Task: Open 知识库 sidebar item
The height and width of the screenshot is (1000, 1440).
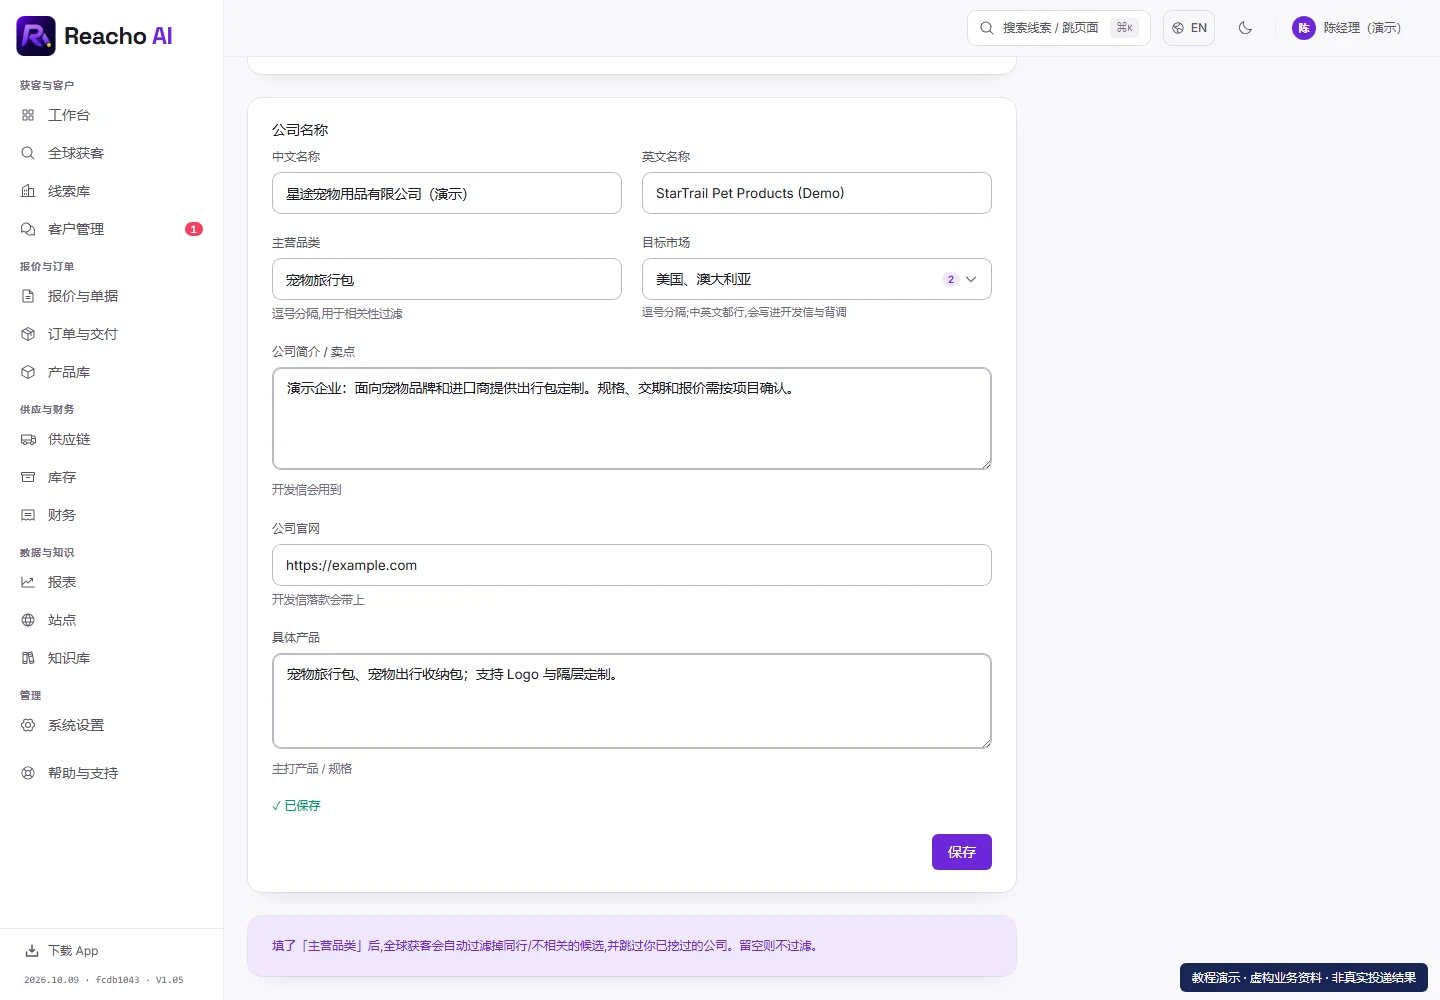Action: coord(111,658)
